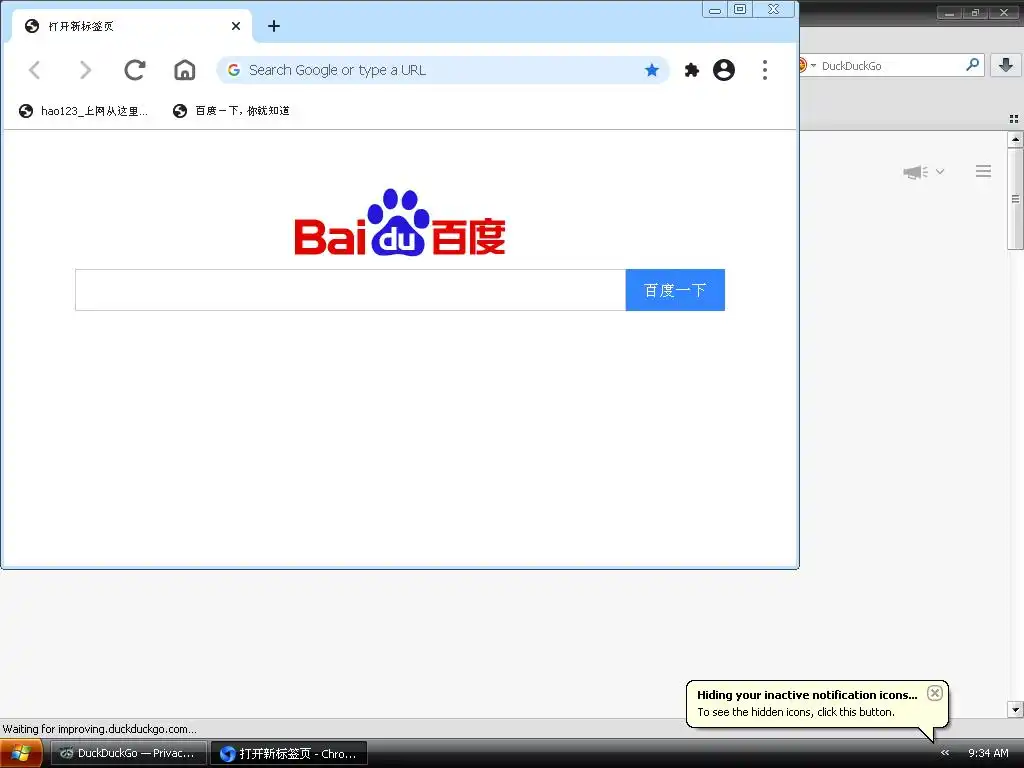Go forward using the forward arrow
Image resolution: width=1024 pixels, height=768 pixels.
point(85,70)
